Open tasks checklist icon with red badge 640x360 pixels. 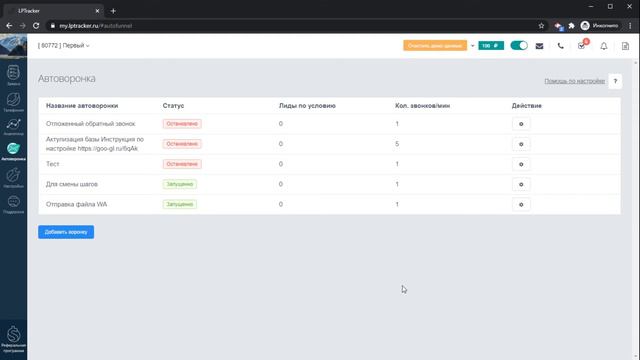point(582,45)
